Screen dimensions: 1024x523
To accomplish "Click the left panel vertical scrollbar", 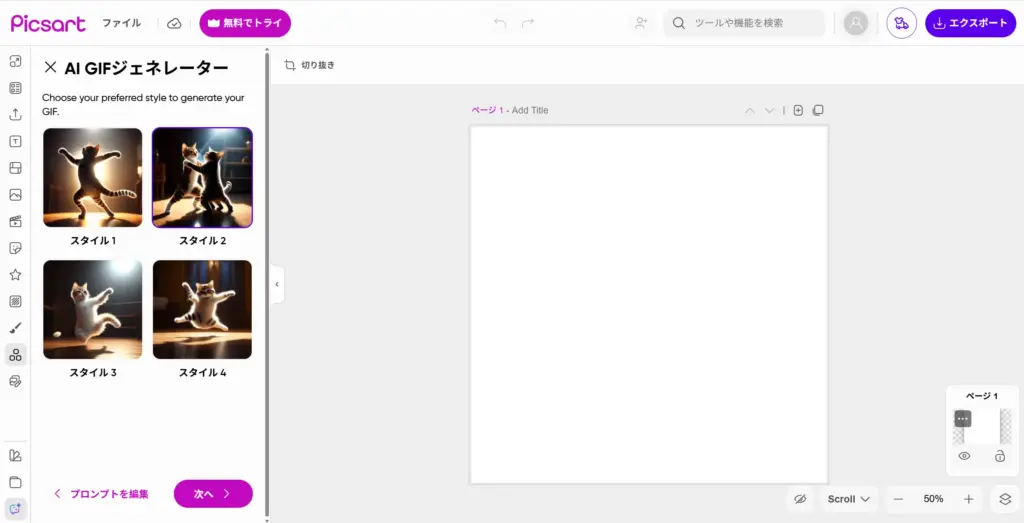I will click(266, 285).
